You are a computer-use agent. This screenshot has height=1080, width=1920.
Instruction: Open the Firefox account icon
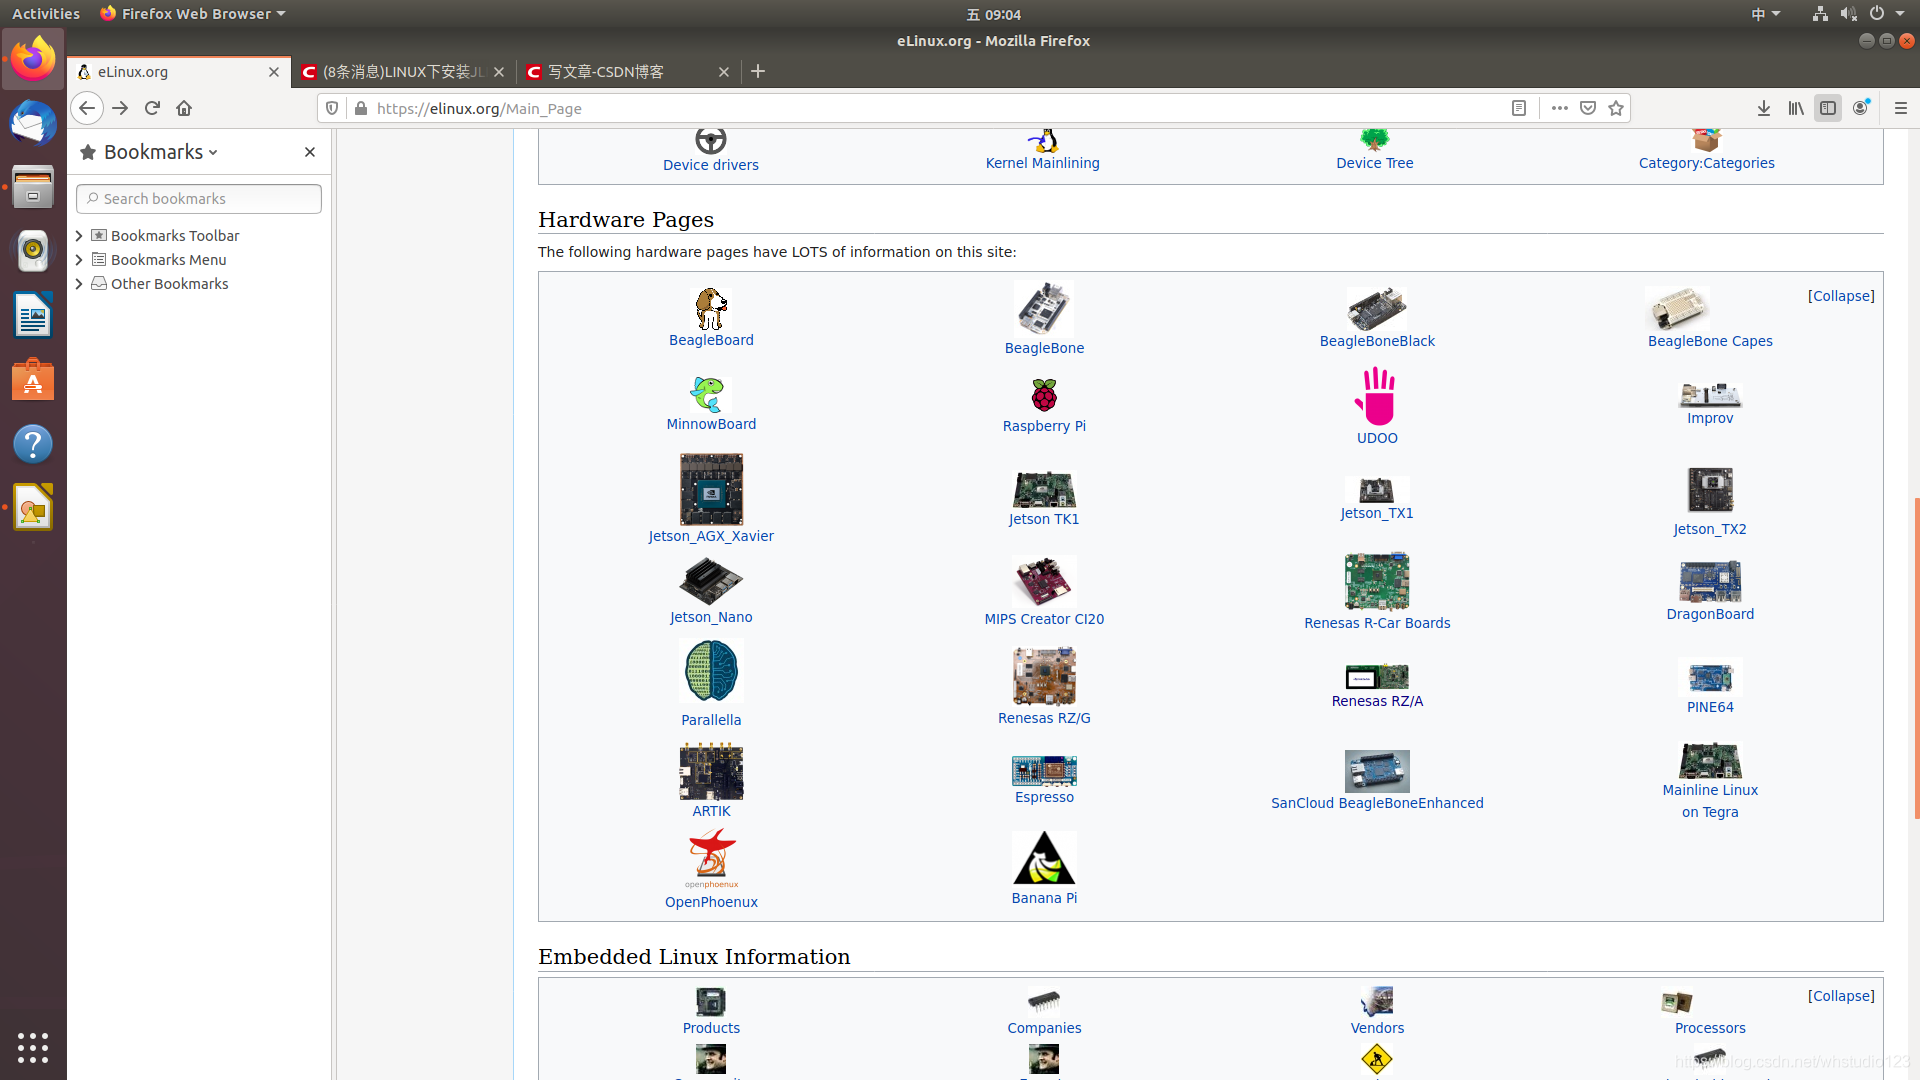click(1861, 108)
